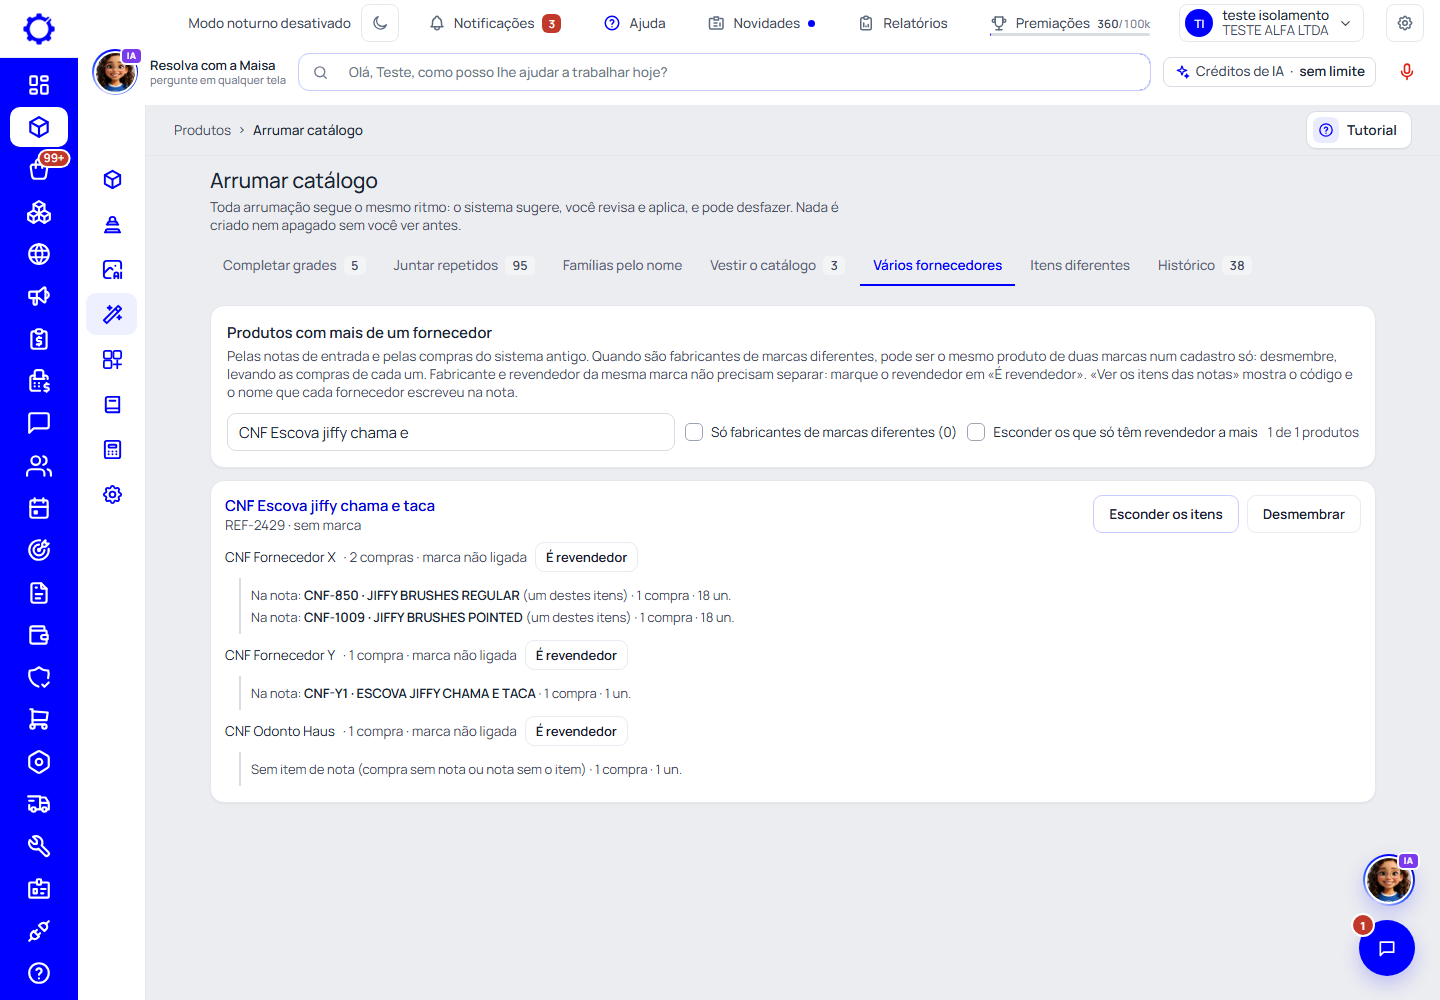Click the magic wand icon in secondary sidebar

pyautogui.click(x=112, y=314)
